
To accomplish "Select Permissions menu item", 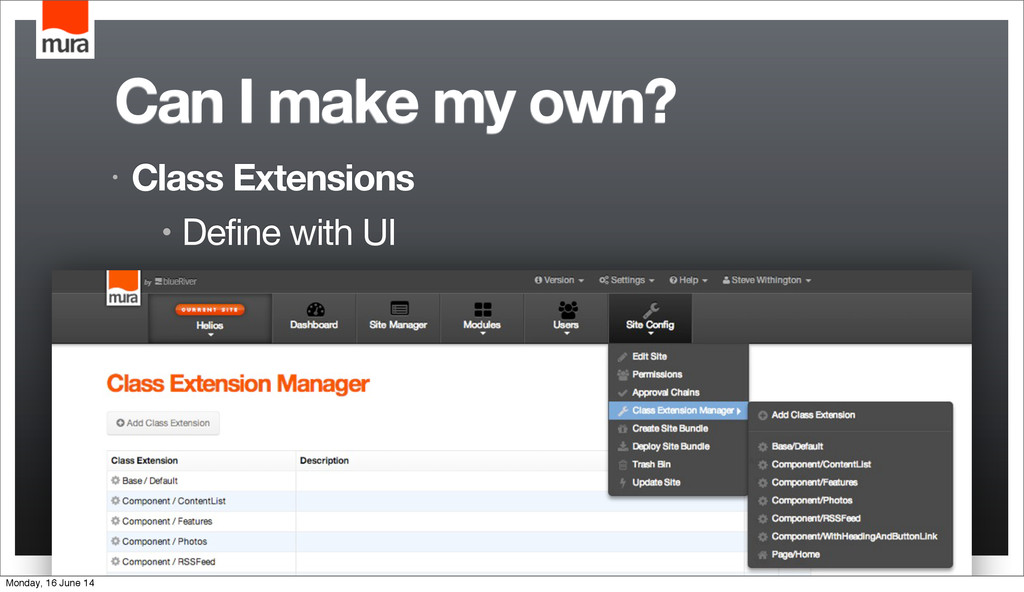I will pyautogui.click(x=679, y=374).
